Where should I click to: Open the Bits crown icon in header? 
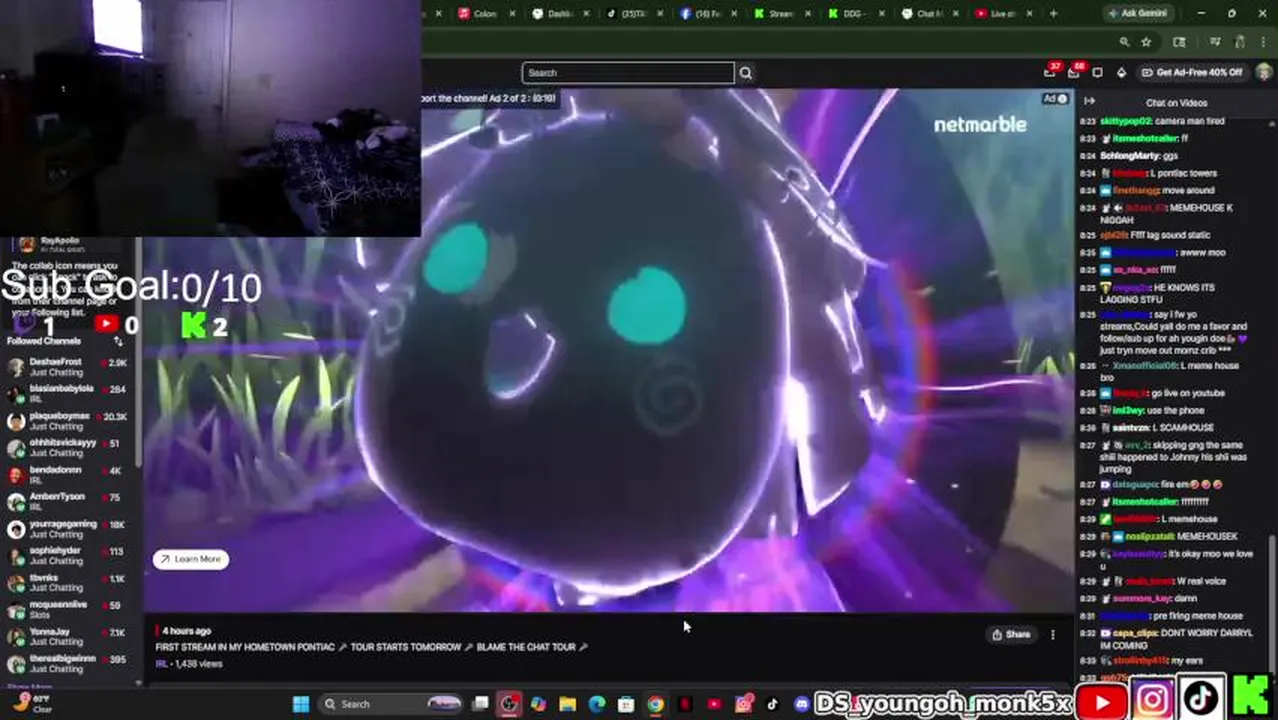tap(1121, 72)
